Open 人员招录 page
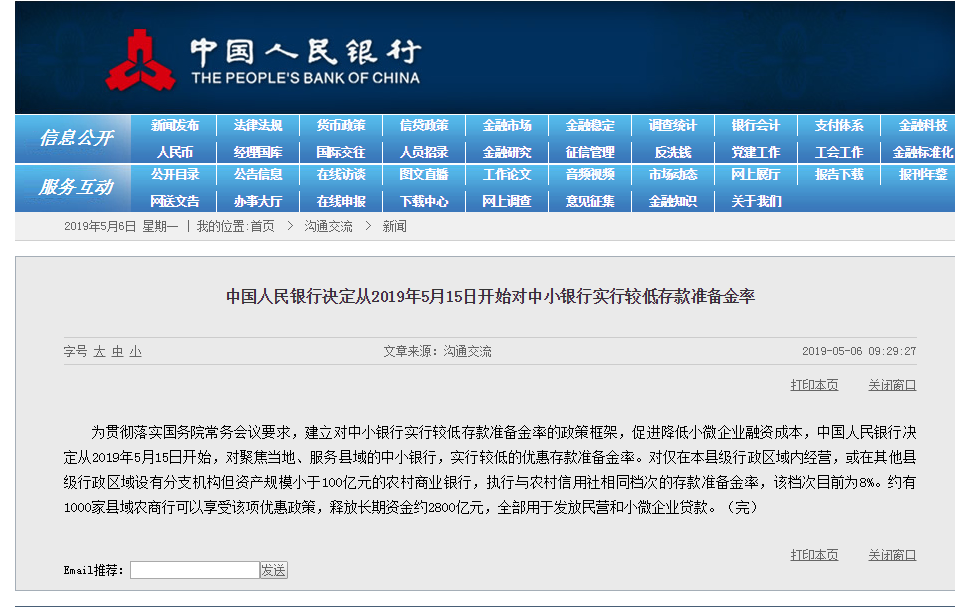Image resolution: width=955 pixels, height=607 pixels. click(x=424, y=152)
